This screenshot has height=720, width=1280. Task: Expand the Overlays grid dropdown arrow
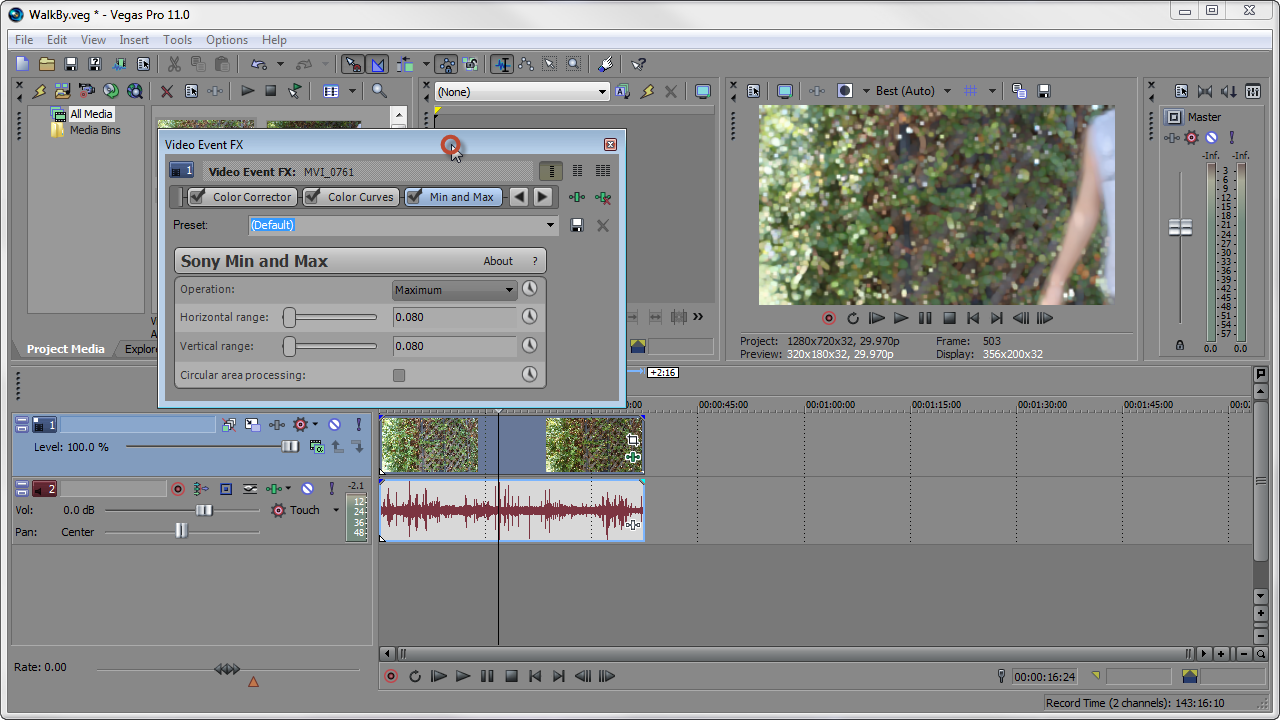[x=992, y=91]
